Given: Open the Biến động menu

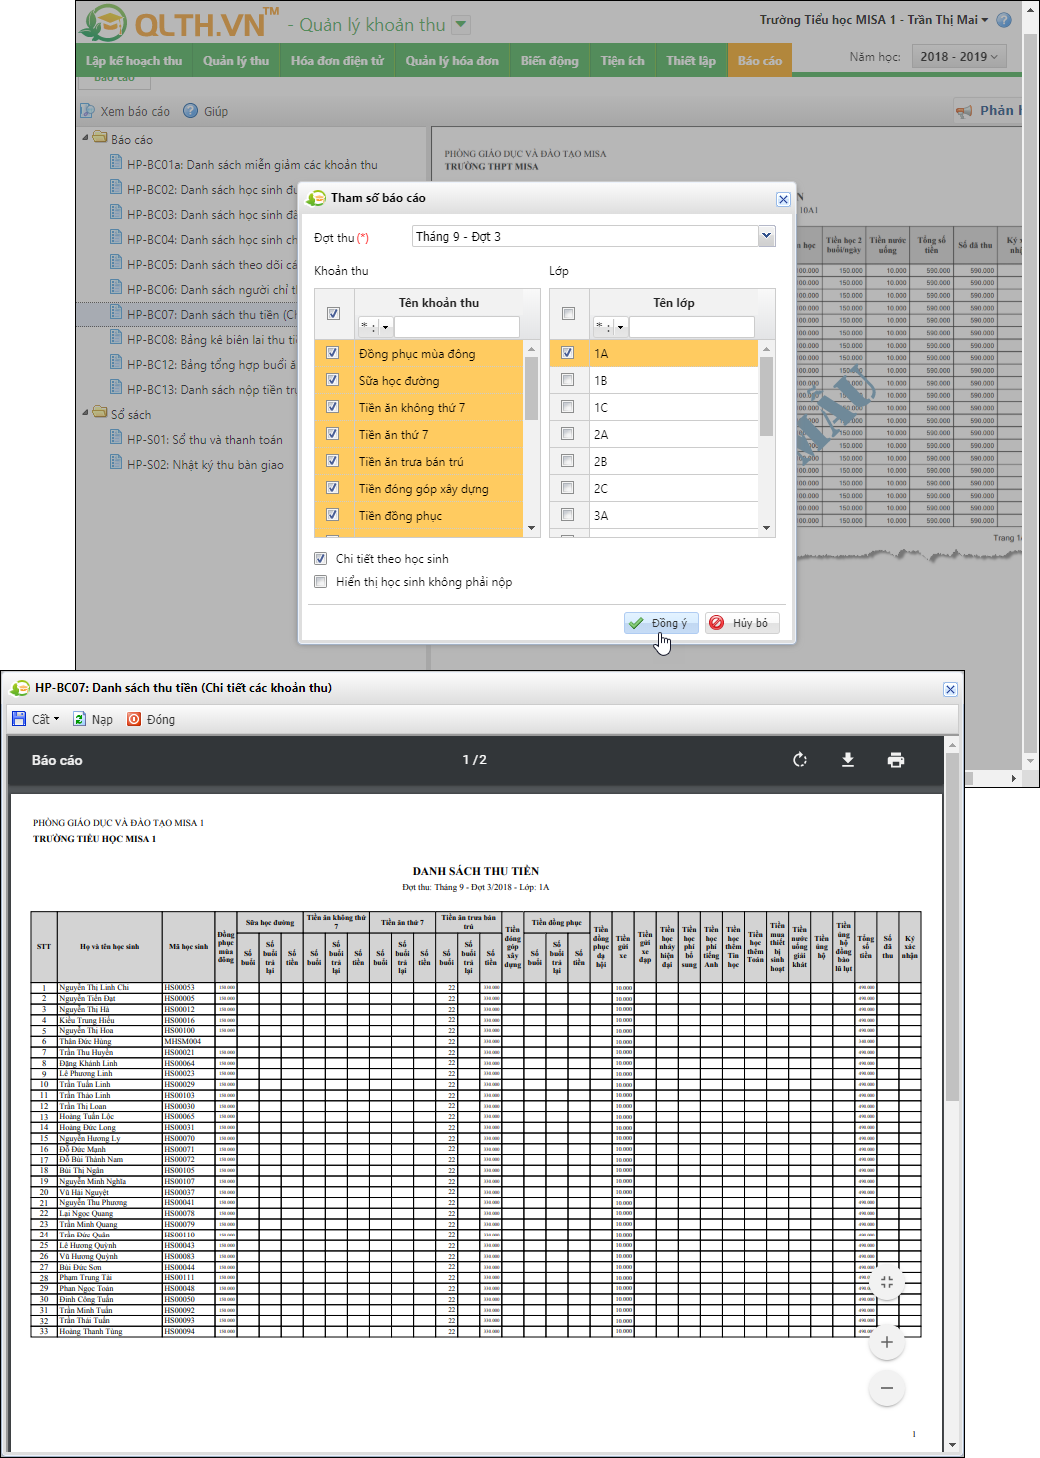Looking at the screenshot, I should [x=550, y=61].
